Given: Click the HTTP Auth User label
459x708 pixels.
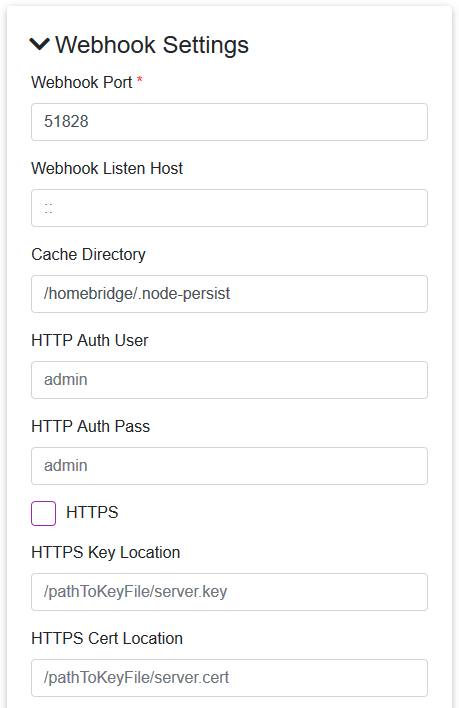Looking at the screenshot, I should [90, 340].
